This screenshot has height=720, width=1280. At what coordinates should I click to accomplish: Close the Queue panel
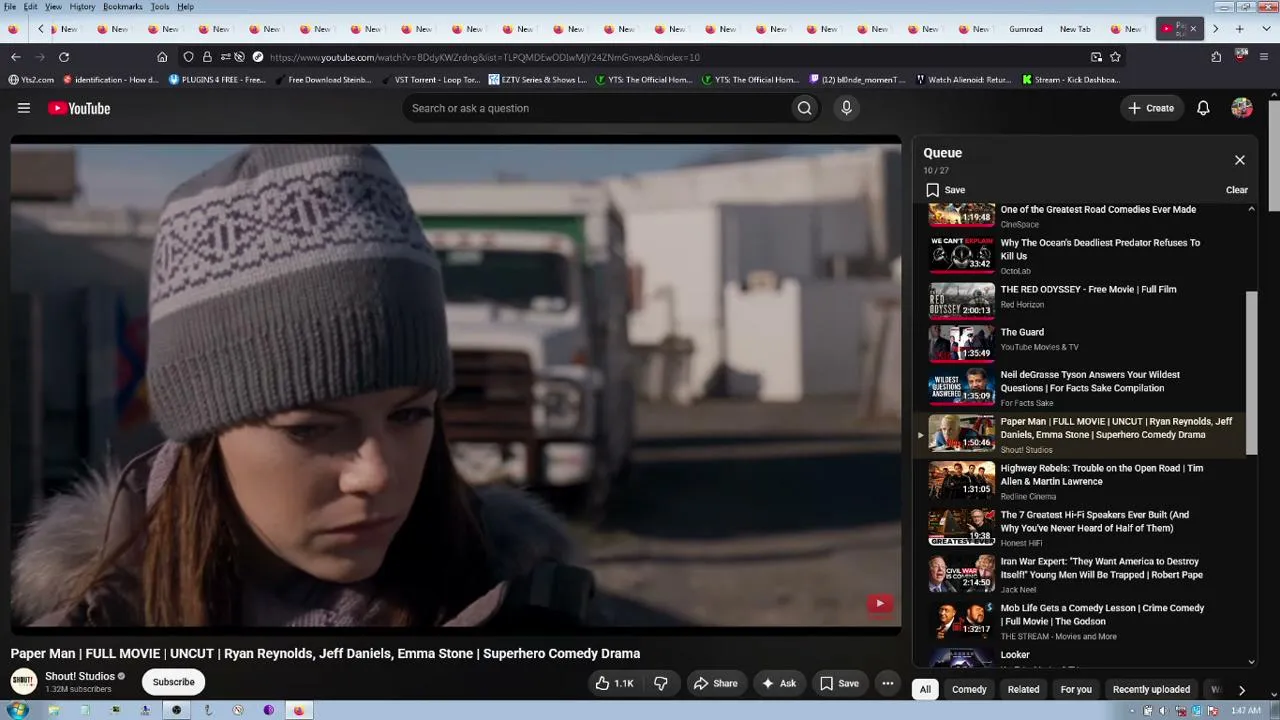click(x=1240, y=160)
